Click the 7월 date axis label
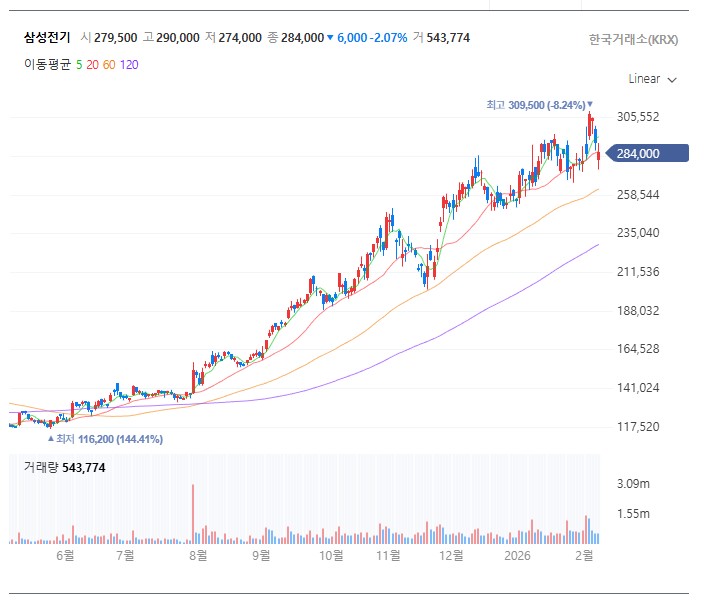The height and width of the screenshot is (600, 704). 125,556
